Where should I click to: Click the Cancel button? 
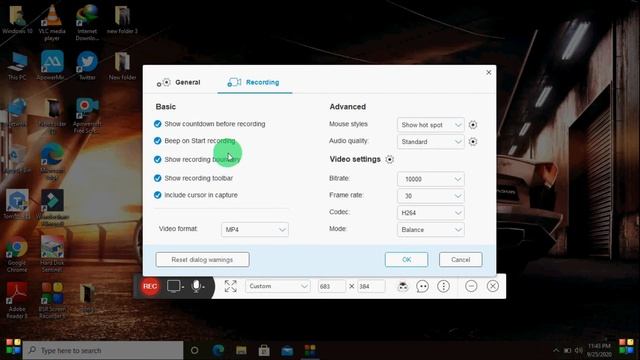461,260
